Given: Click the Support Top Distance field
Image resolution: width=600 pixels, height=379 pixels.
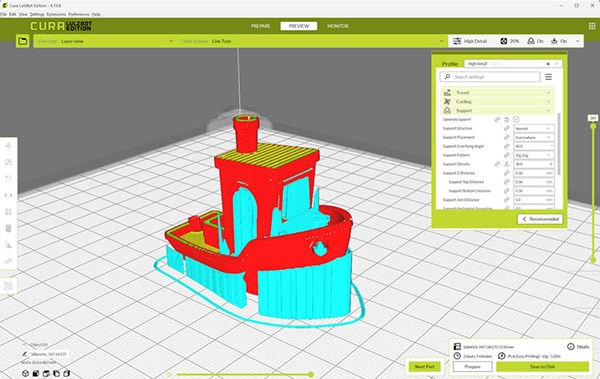Looking at the screenshot, I should click(533, 182).
